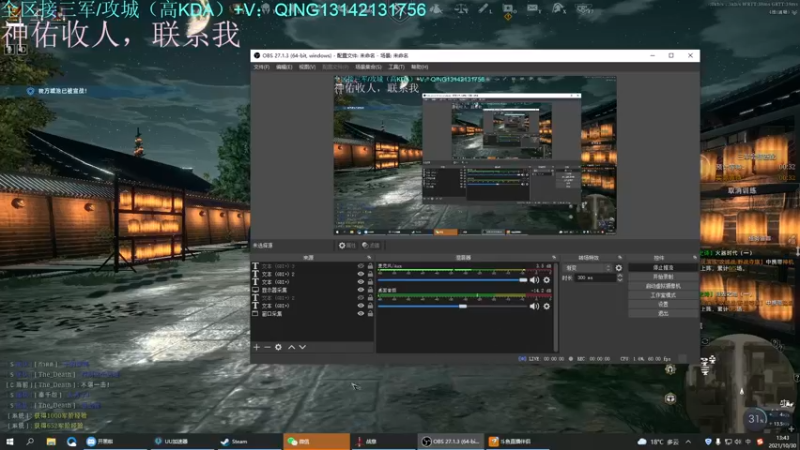The width and height of the screenshot is (800, 450).
Task: Click the volume speaker icon in system tray
Action: (738, 441)
